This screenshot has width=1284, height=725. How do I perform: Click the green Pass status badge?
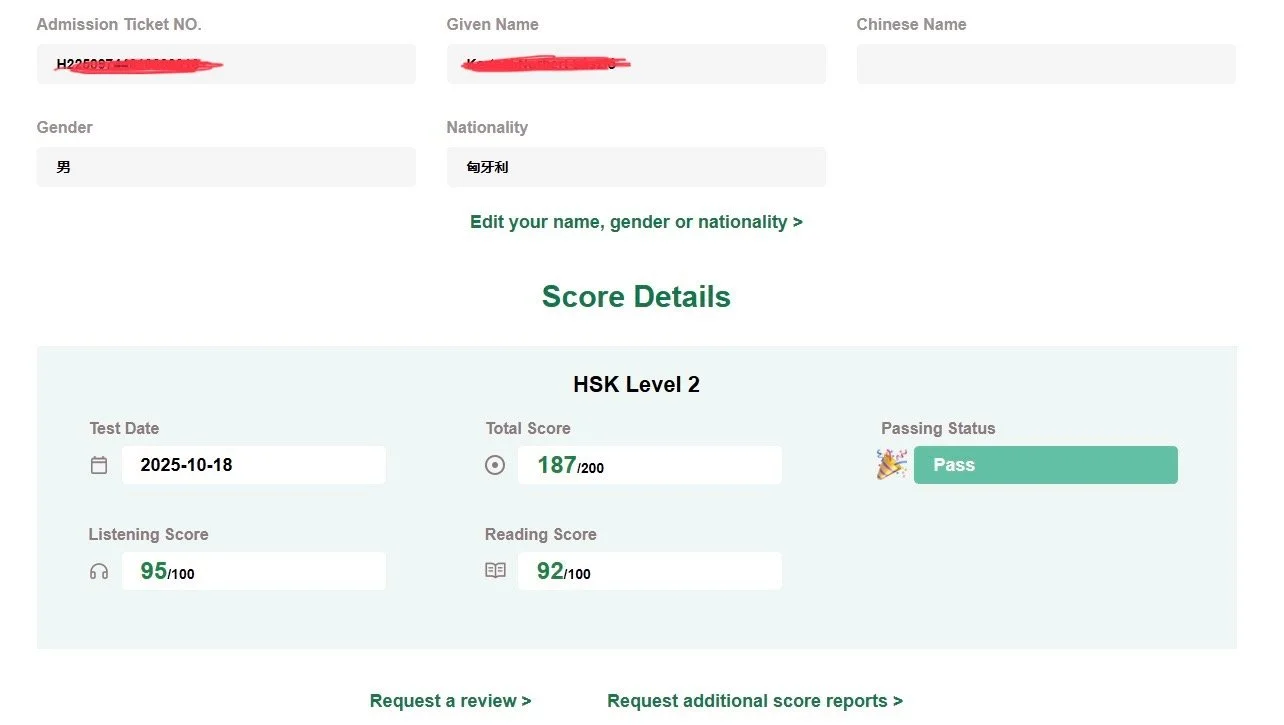click(x=1046, y=465)
